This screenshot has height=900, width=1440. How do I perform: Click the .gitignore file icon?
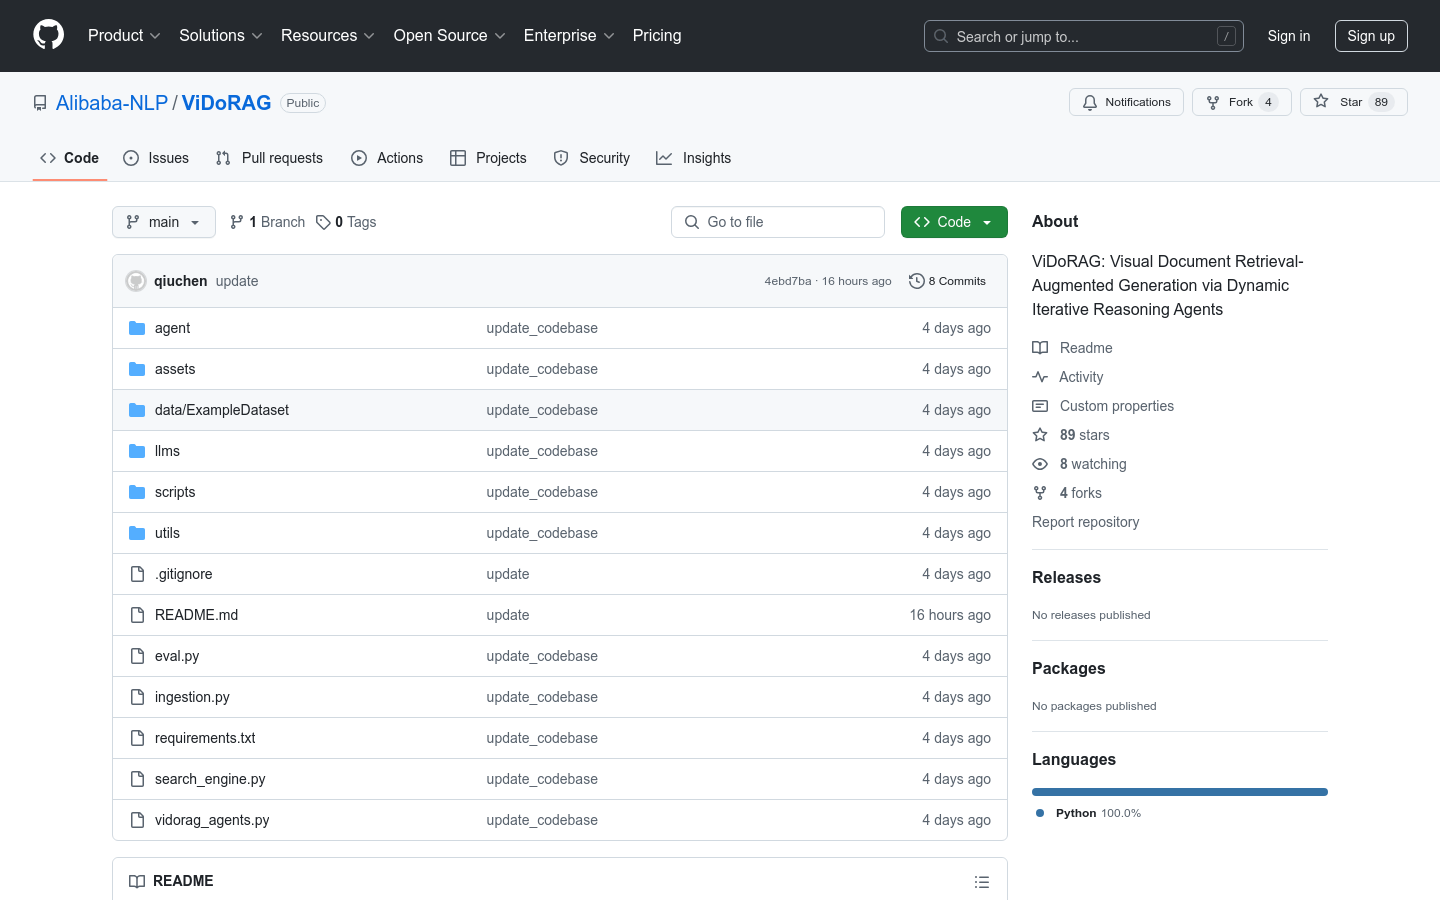[137, 574]
